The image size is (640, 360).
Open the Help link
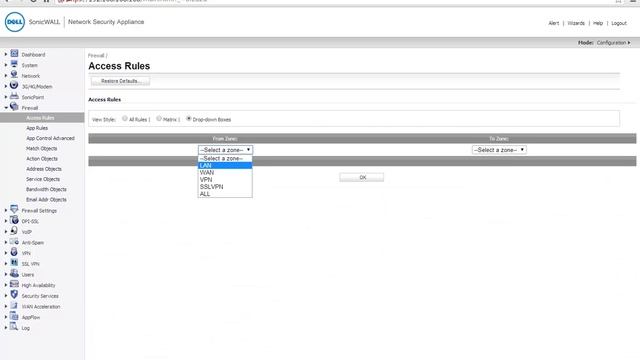[x=598, y=23]
